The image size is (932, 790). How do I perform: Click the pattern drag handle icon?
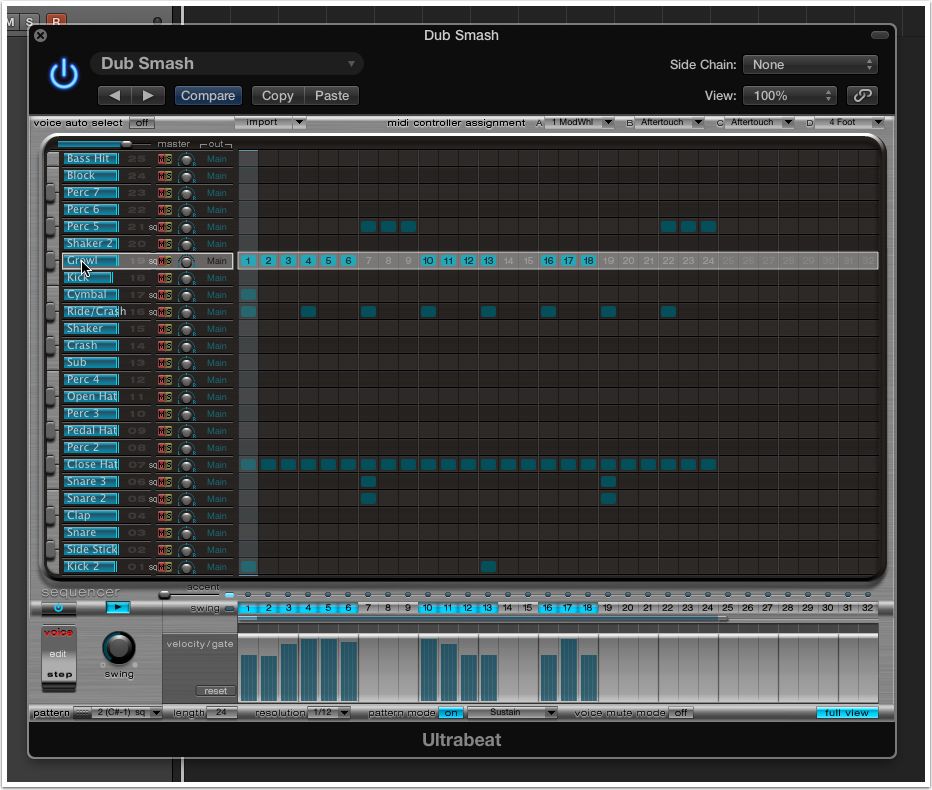click(x=81, y=712)
